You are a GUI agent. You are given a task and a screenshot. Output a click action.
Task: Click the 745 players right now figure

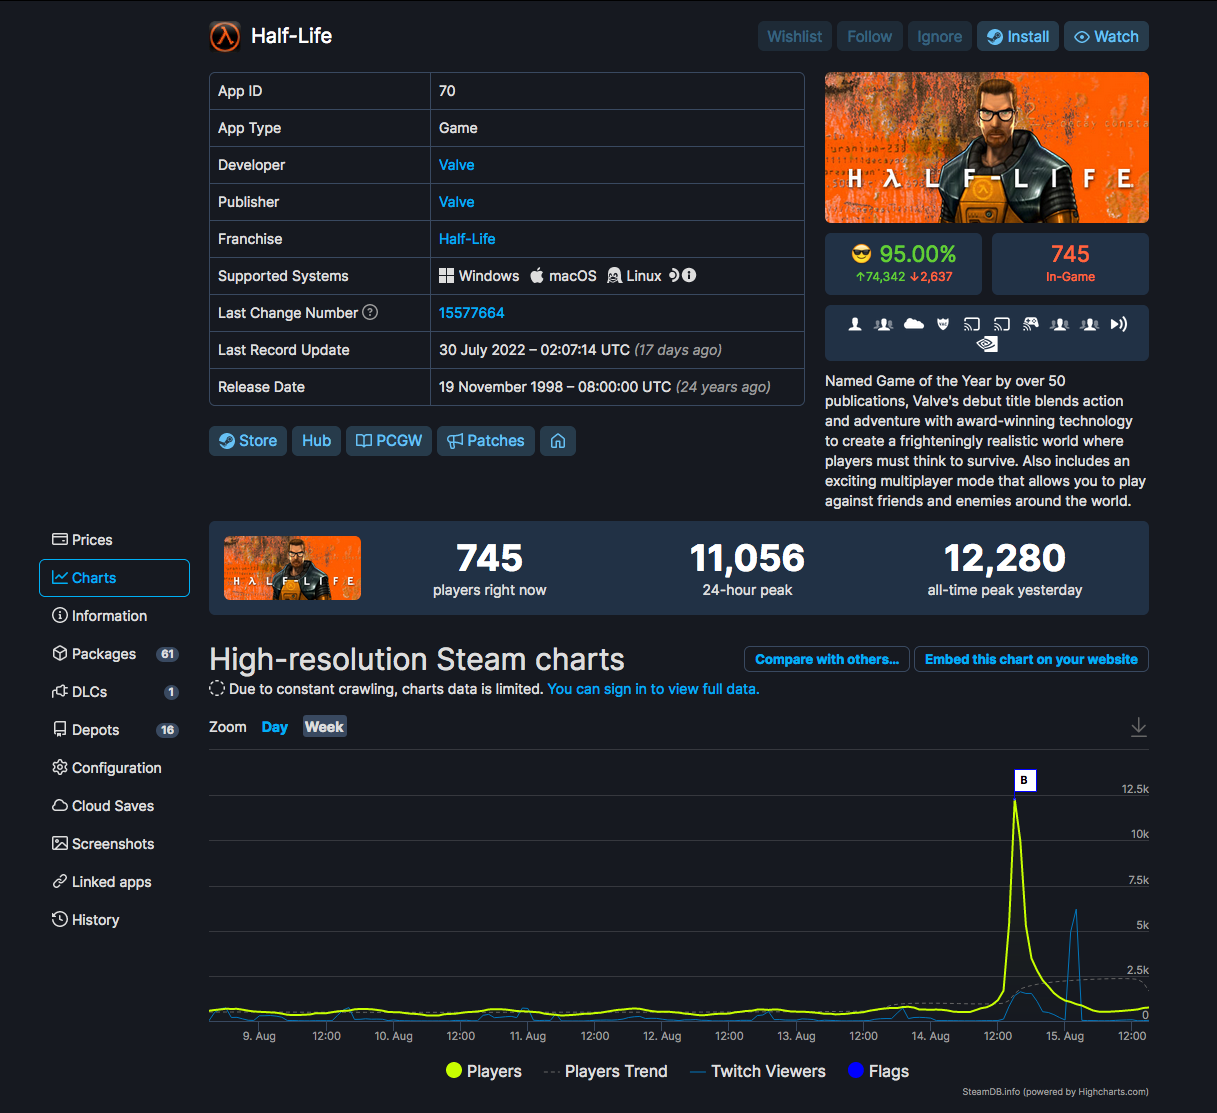(x=490, y=558)
